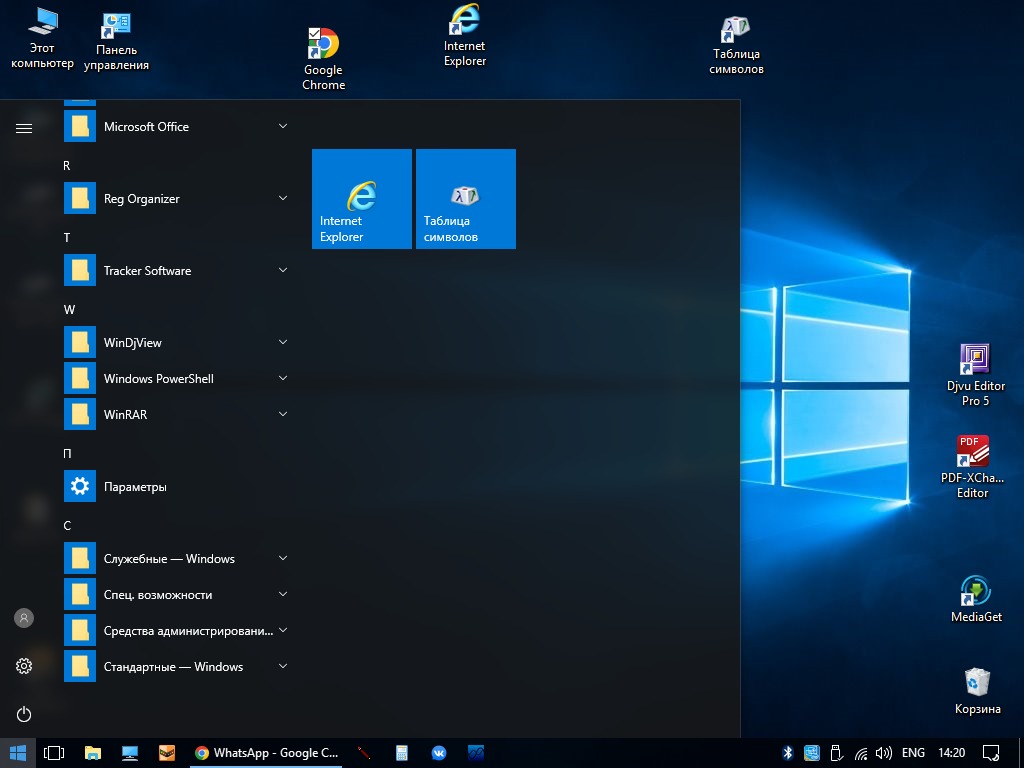Open File Explorer from the taskbar

click(93, 753)
